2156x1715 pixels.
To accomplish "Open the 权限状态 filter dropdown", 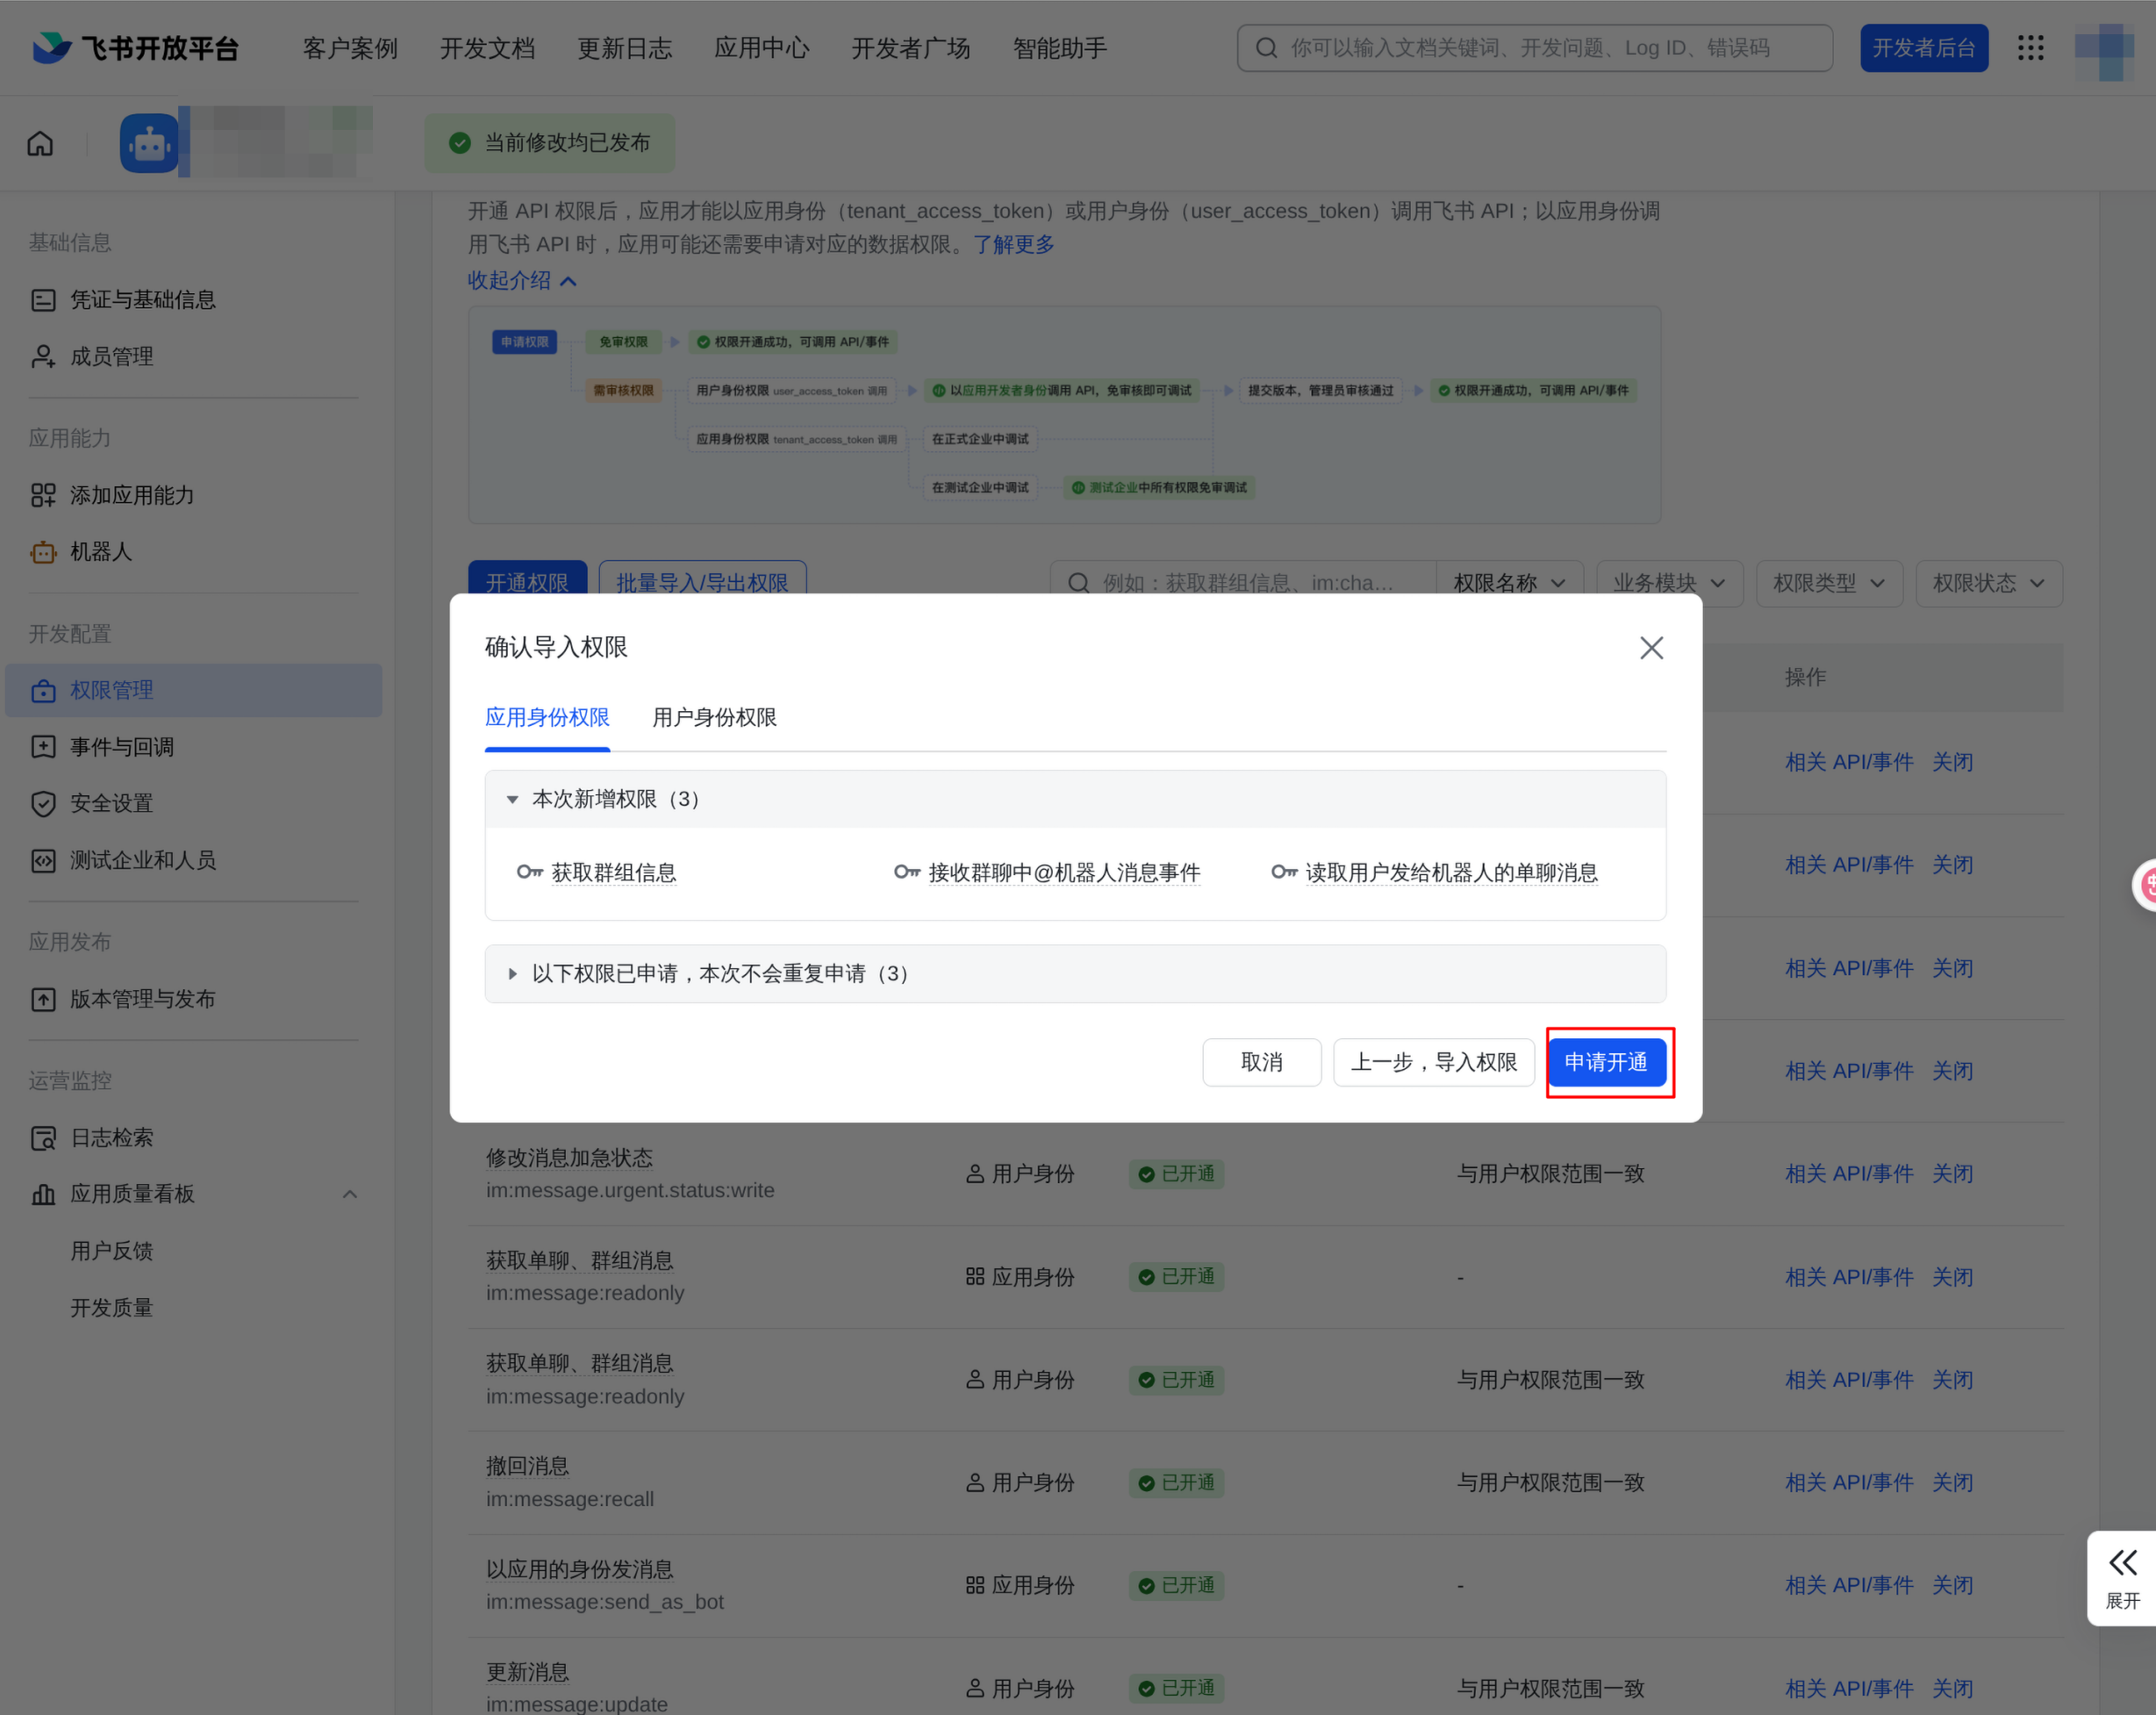I will [1988, 583].
